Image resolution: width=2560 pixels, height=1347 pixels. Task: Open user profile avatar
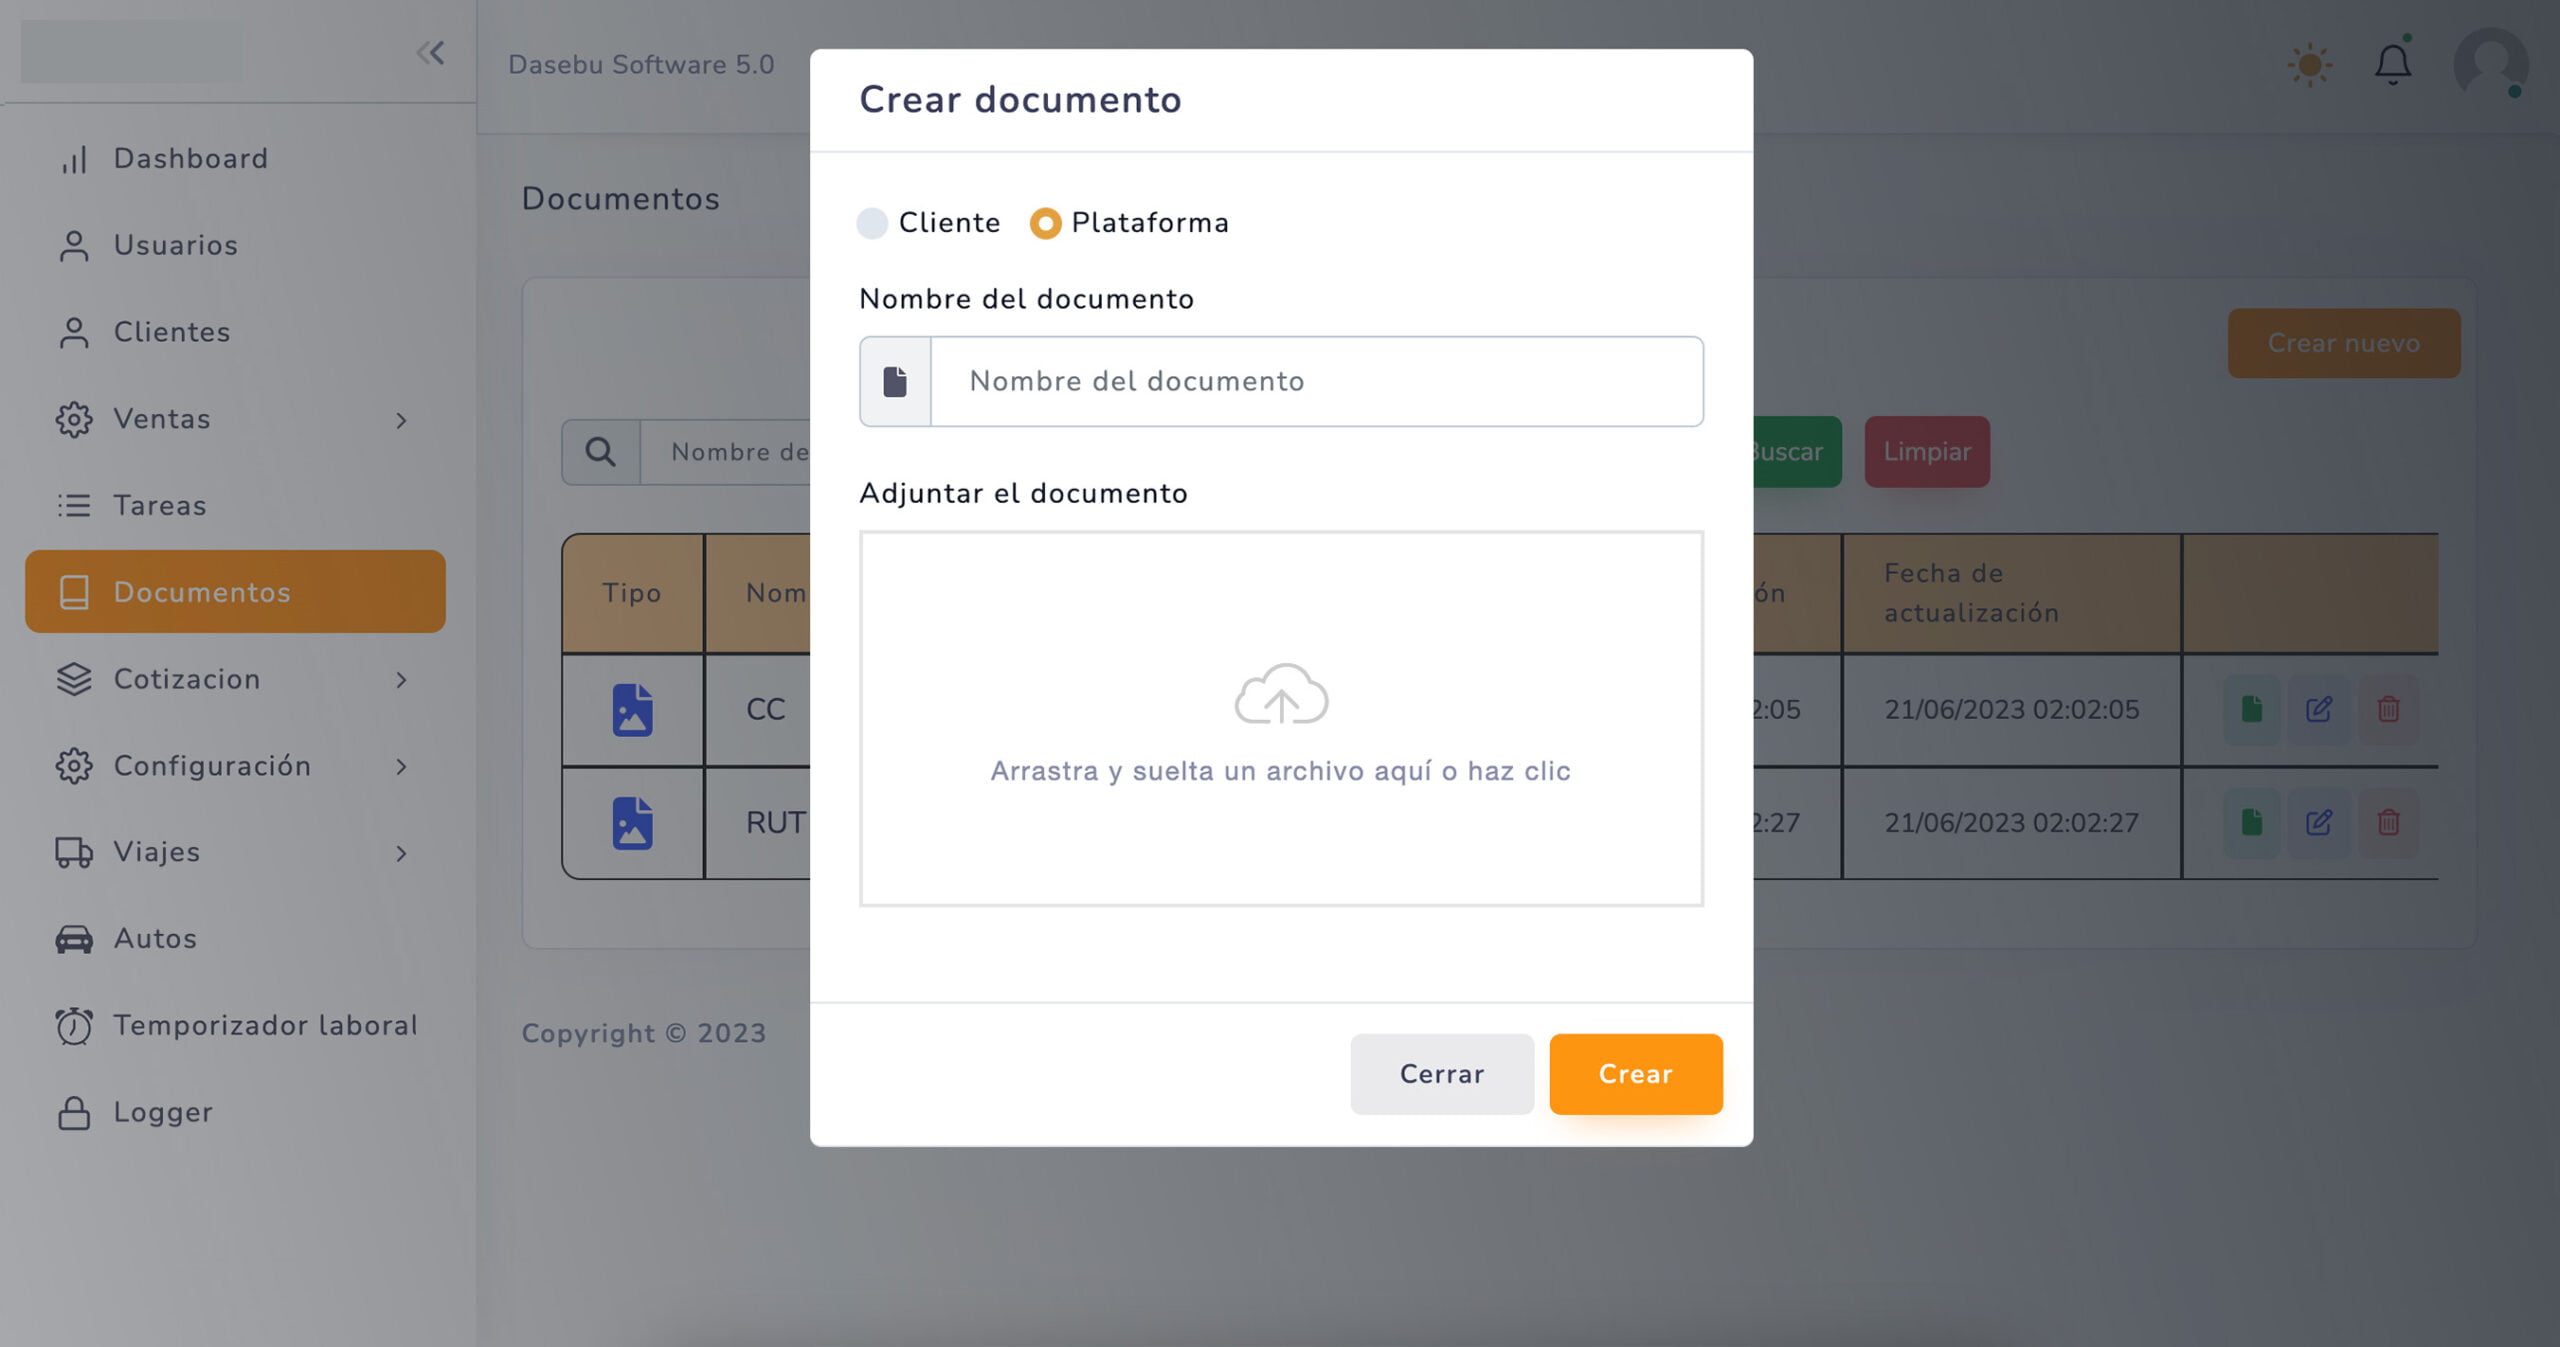2490,63
